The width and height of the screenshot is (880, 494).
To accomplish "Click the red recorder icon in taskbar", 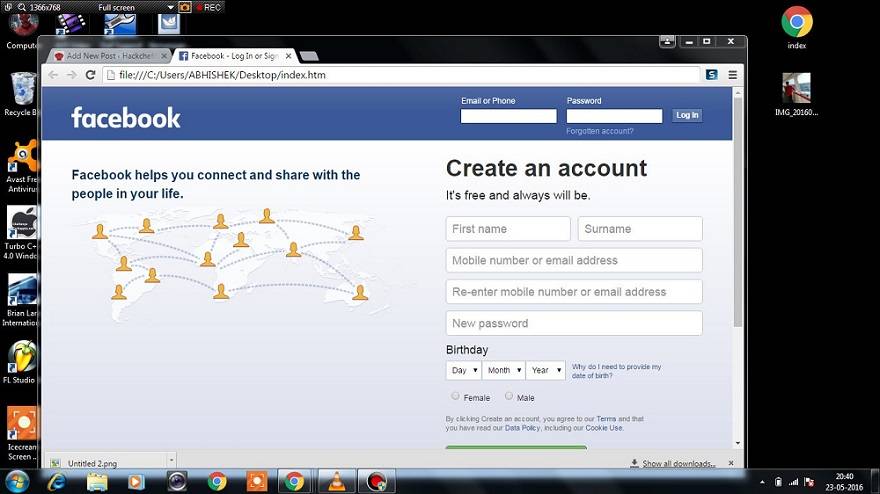I will coord(377,482).
